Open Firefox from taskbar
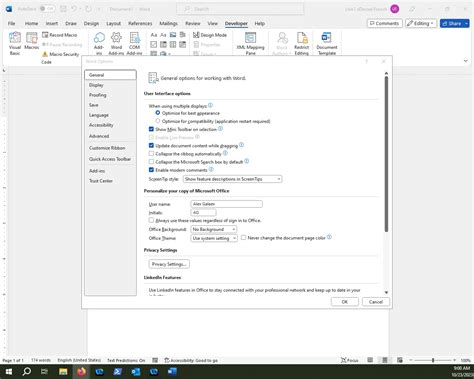 (x=81, y=371)
